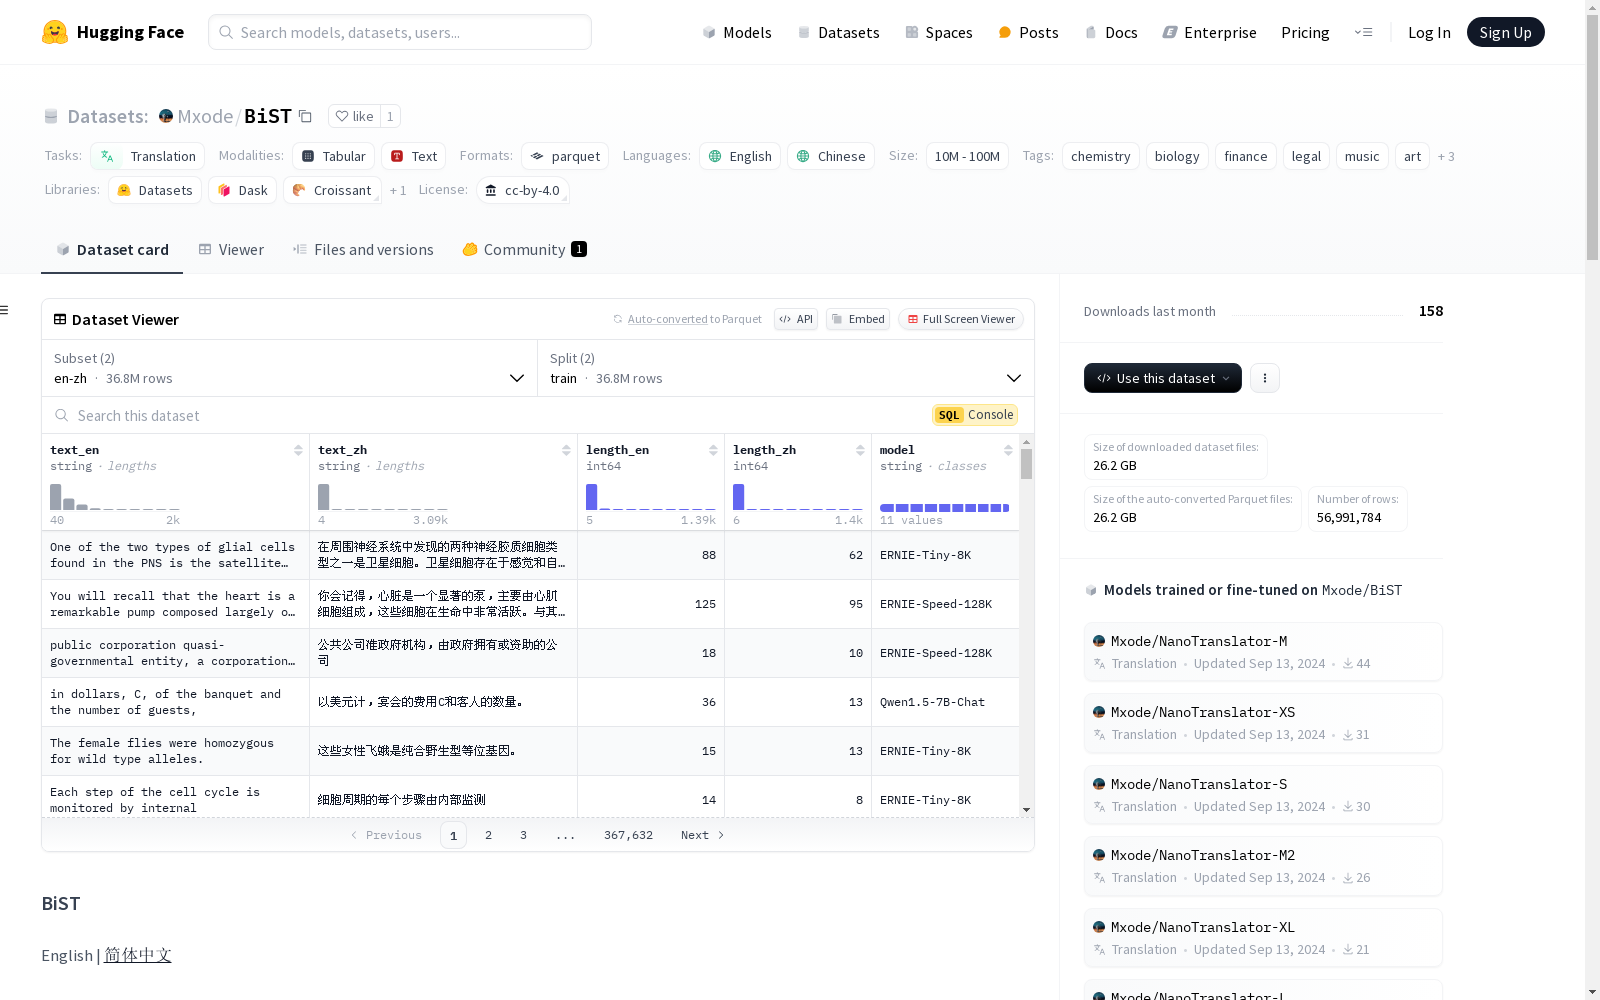Open the Mxode/NanoTranslator-M2 model card
Screen dimensions: 1600x1000
point(1263,866)
